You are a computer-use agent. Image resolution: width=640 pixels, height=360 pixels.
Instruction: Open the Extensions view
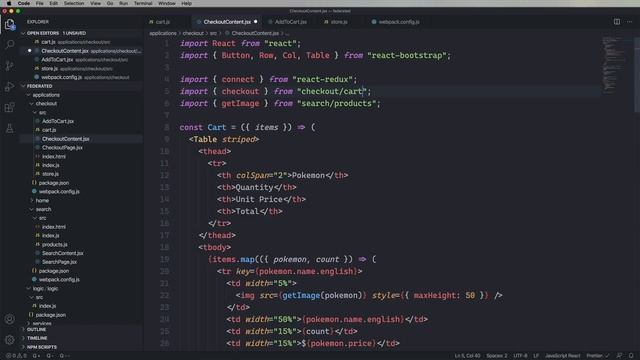[x=10, y=107]
